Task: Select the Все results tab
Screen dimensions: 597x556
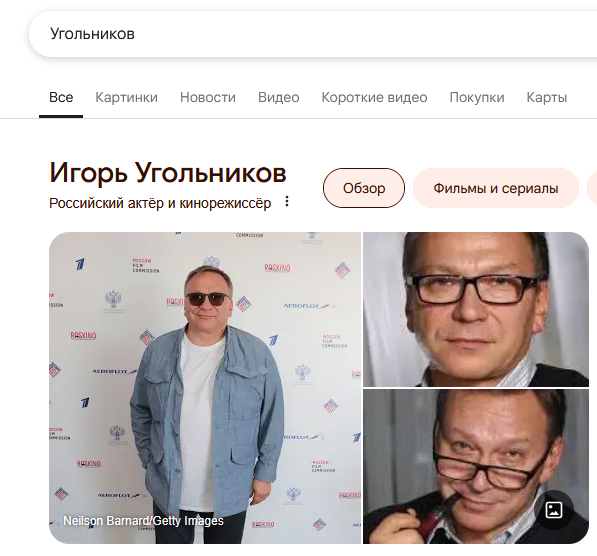Action: [x=61, y=97]
